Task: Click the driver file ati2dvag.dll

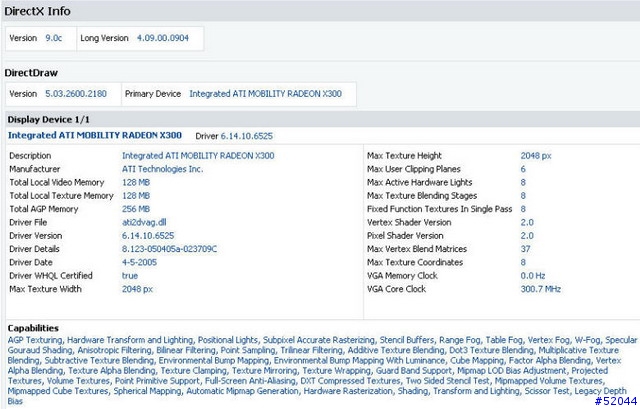Action: pyautogui.click(x=144, y=222)
